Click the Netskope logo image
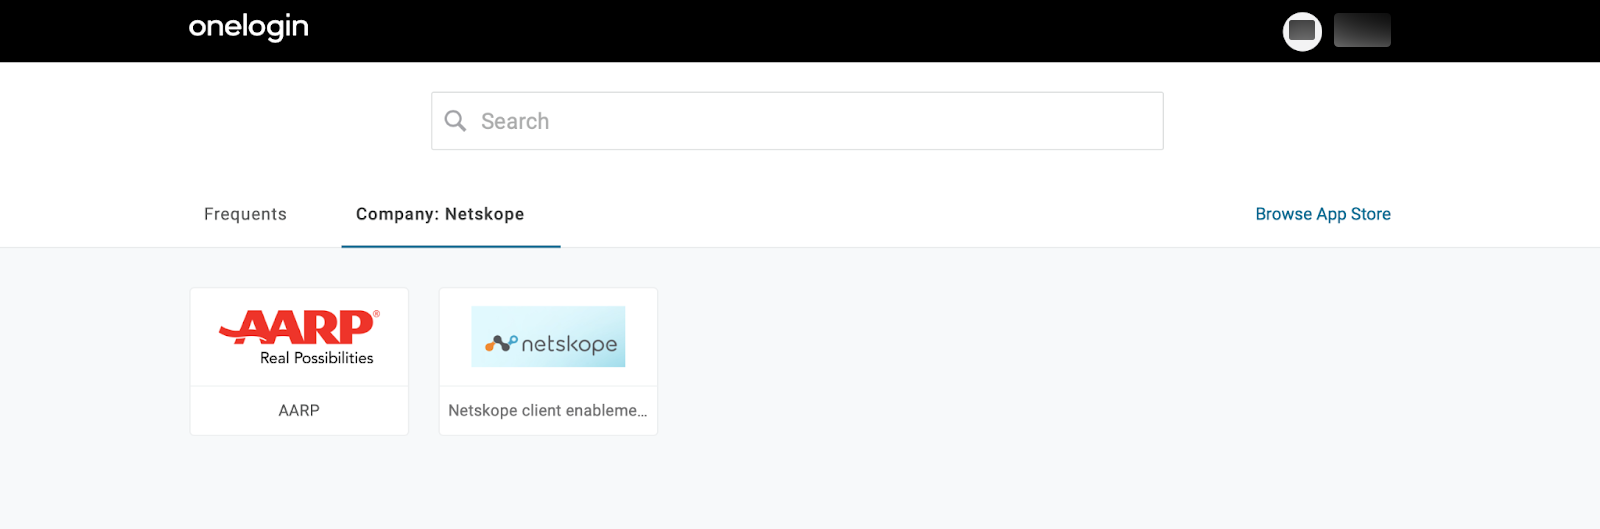 [x=548, y=337]
